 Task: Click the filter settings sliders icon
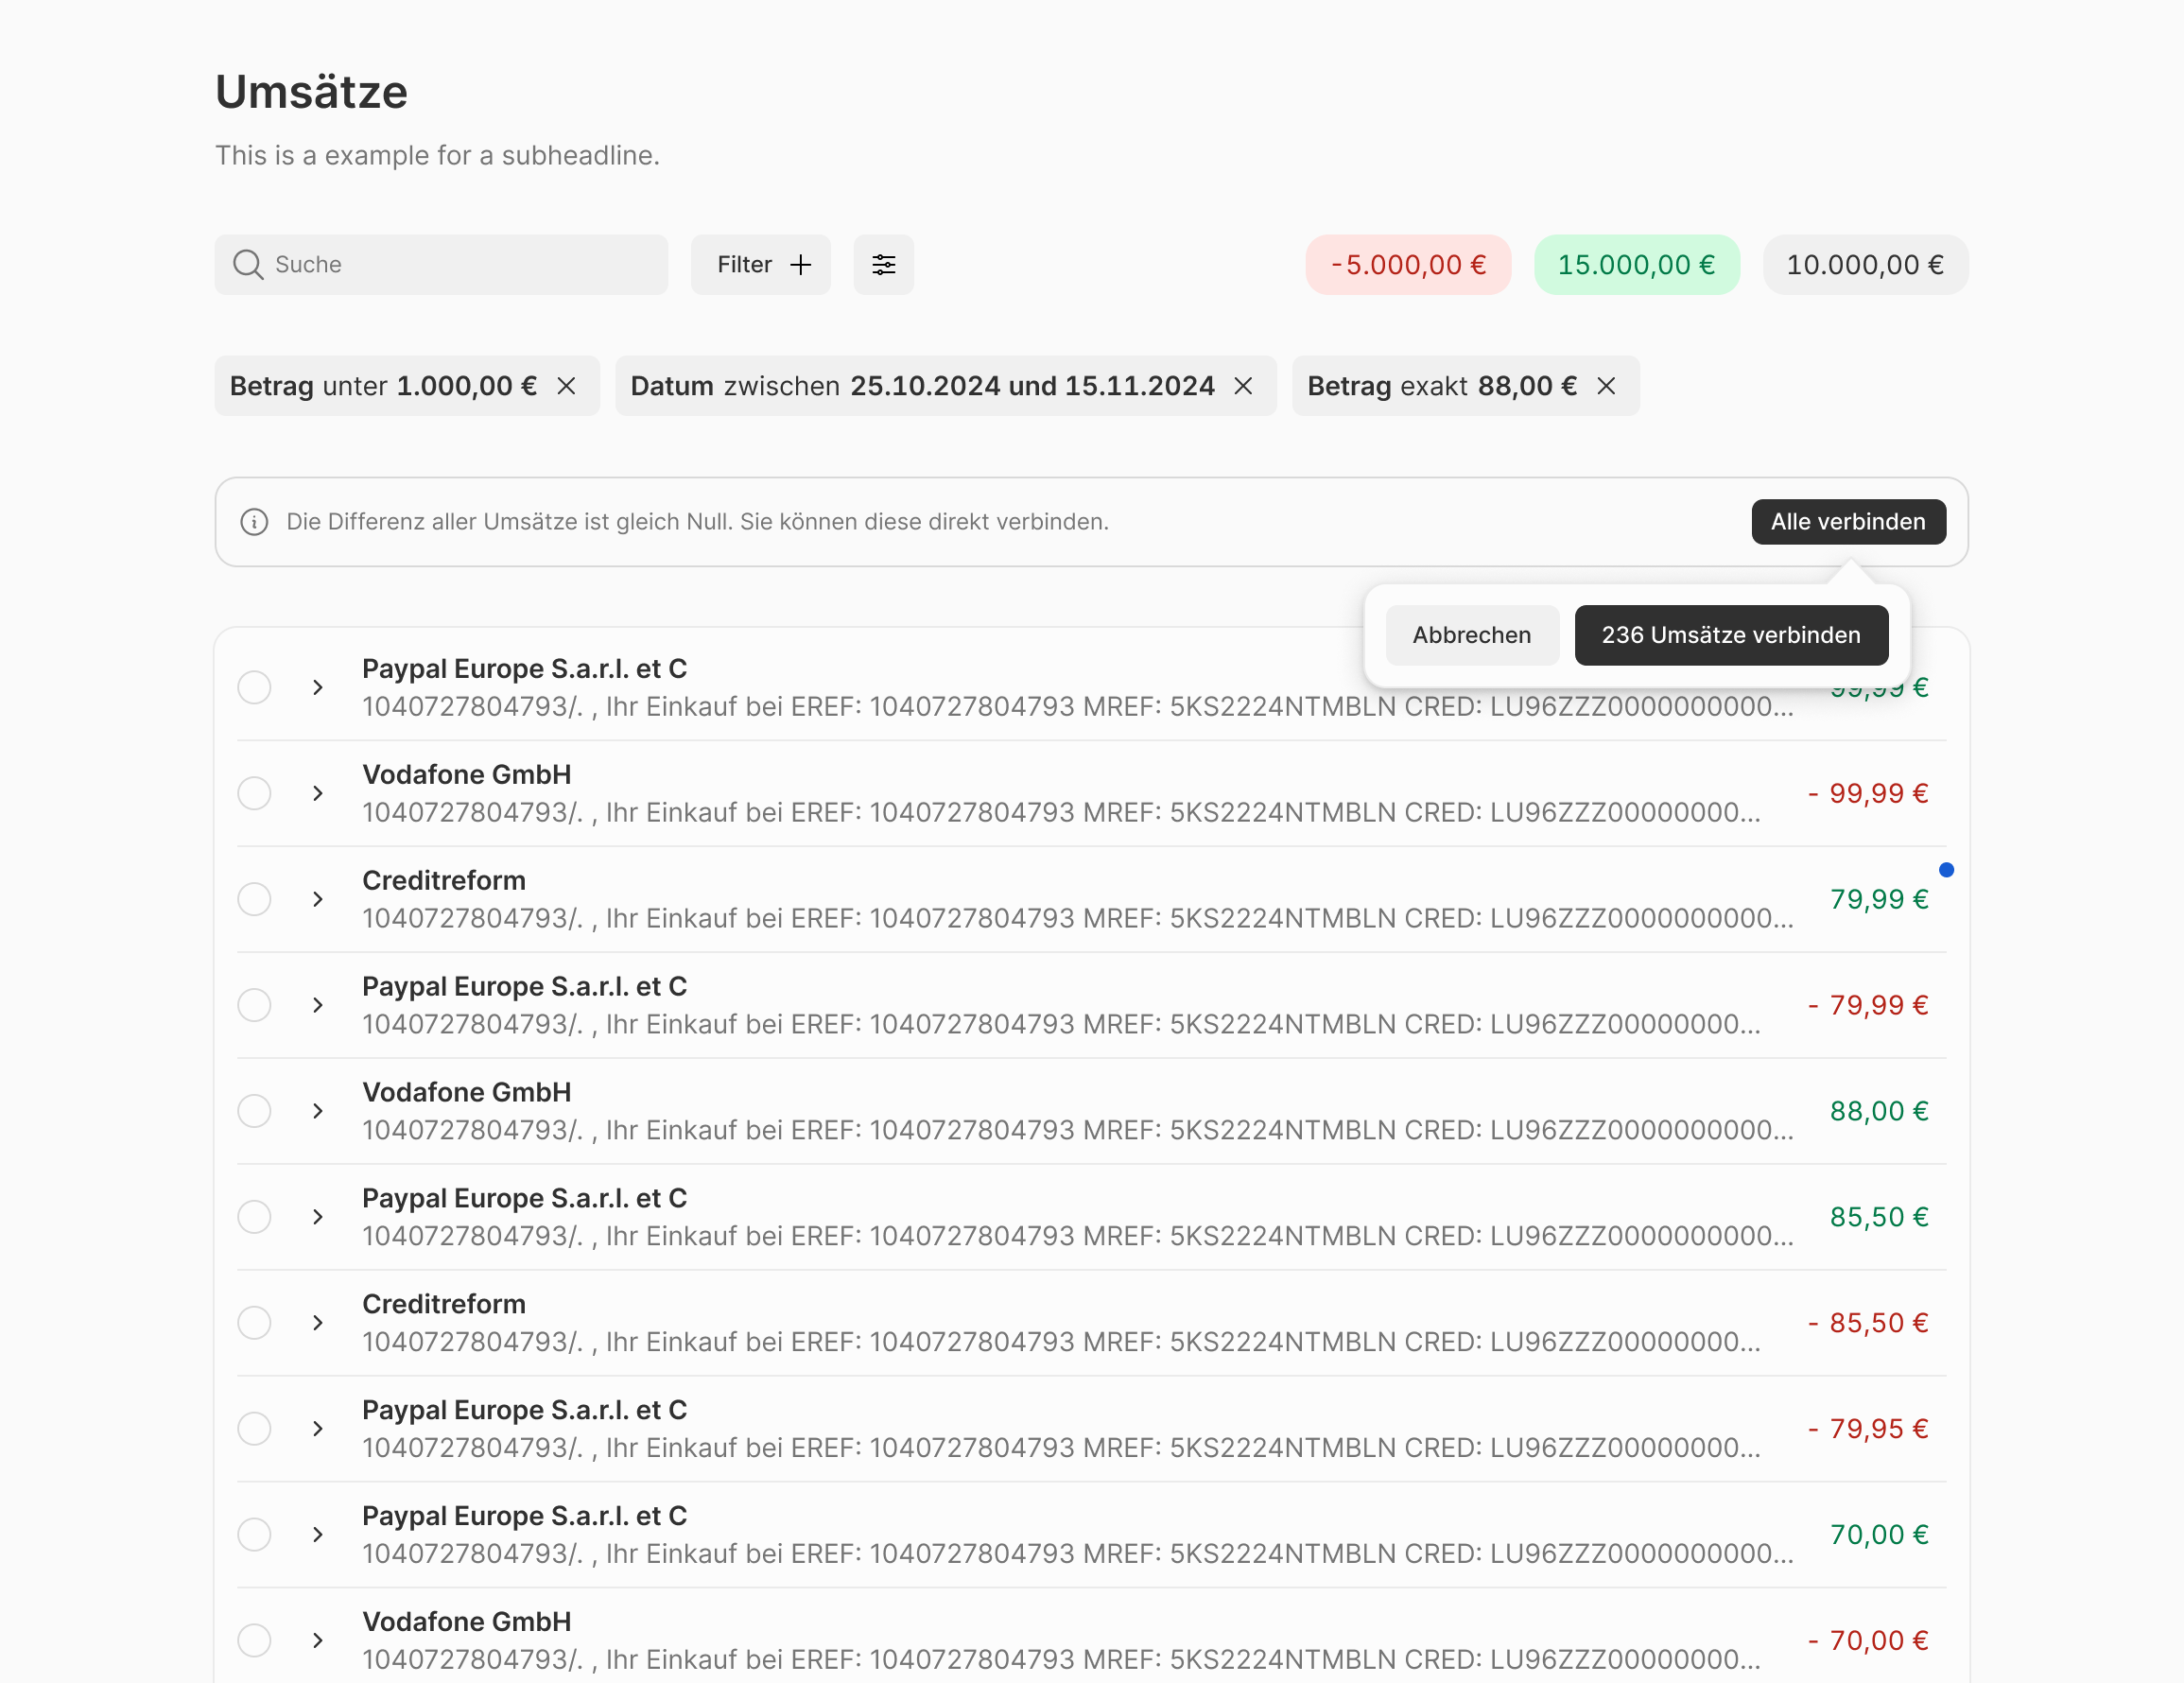(x=883, y=265)
